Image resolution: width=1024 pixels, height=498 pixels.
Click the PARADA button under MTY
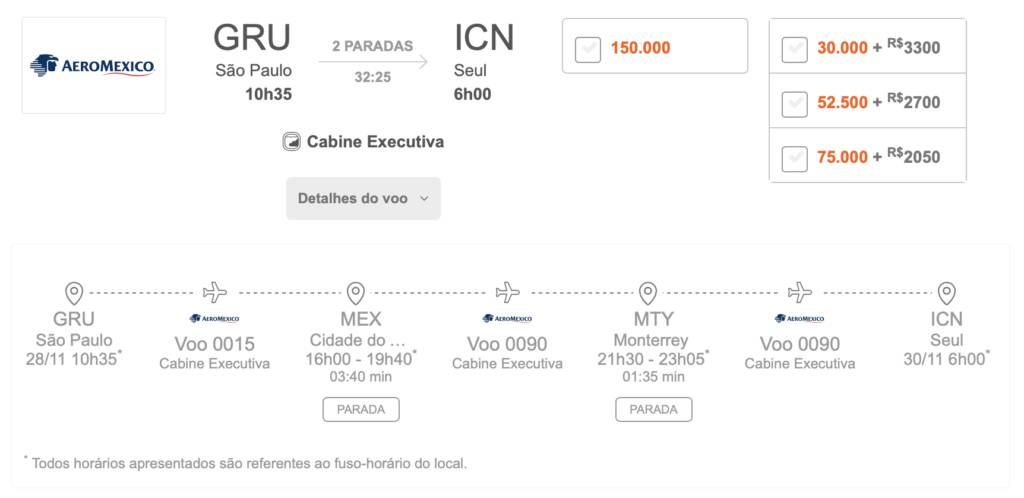point(653,410)
